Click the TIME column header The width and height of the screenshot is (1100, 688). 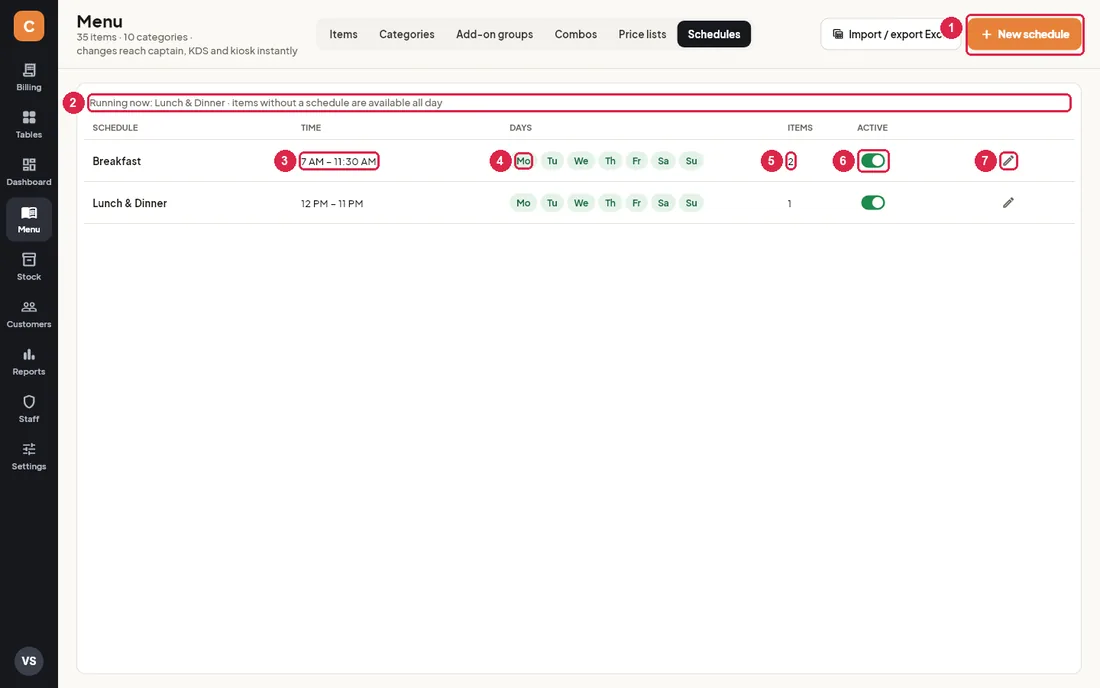(311, 128)
